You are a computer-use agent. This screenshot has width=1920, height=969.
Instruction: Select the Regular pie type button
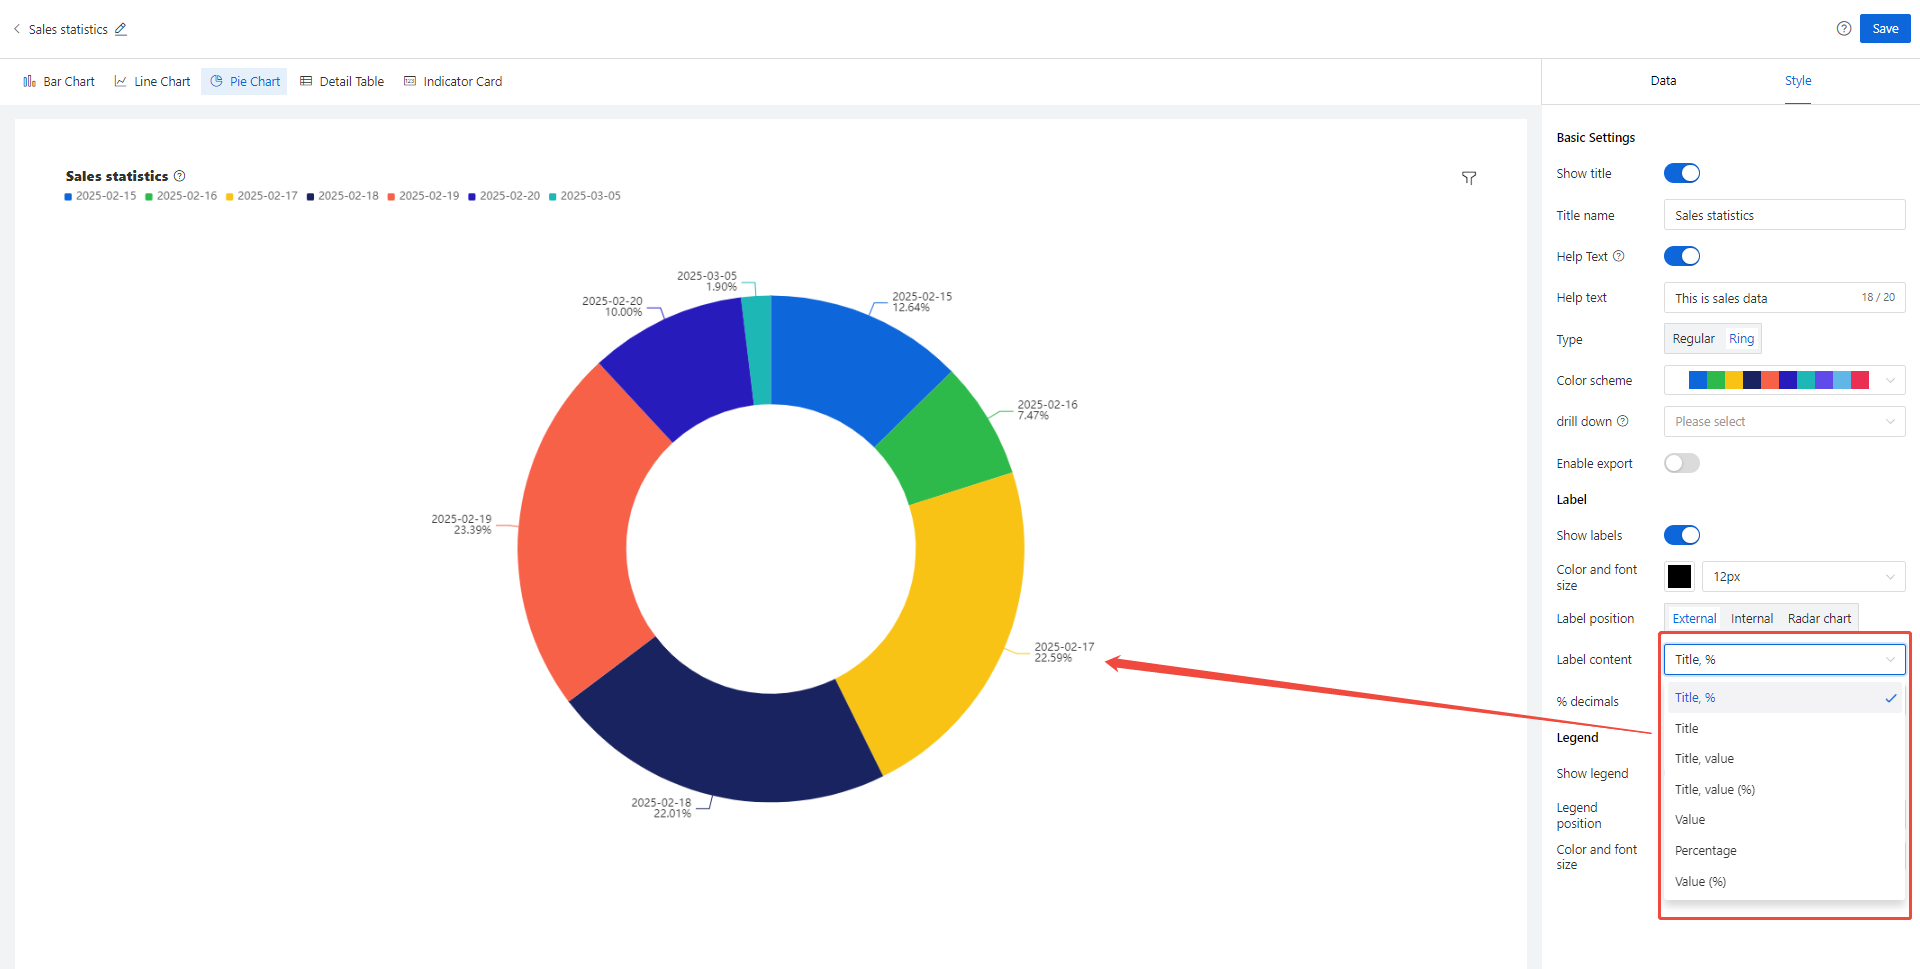[x=1693, y=339]
